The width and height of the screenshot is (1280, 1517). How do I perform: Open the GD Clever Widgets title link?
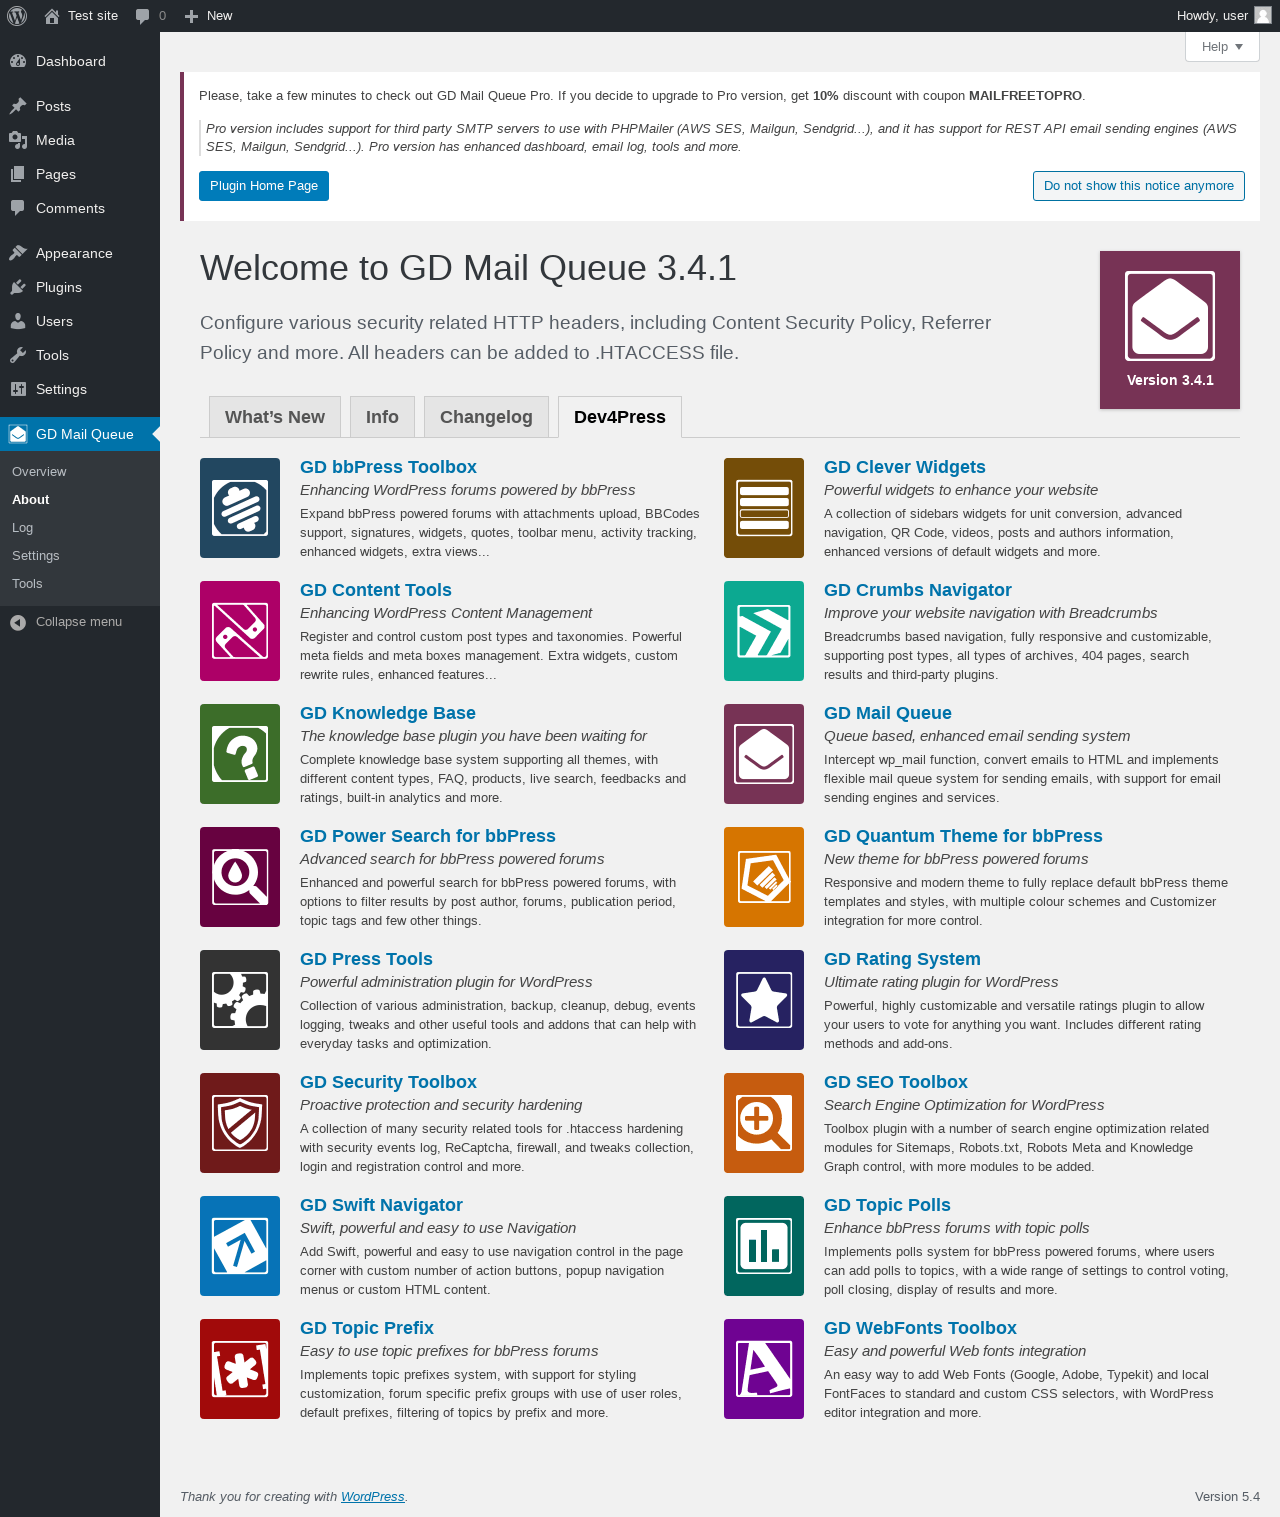point(905,467)
